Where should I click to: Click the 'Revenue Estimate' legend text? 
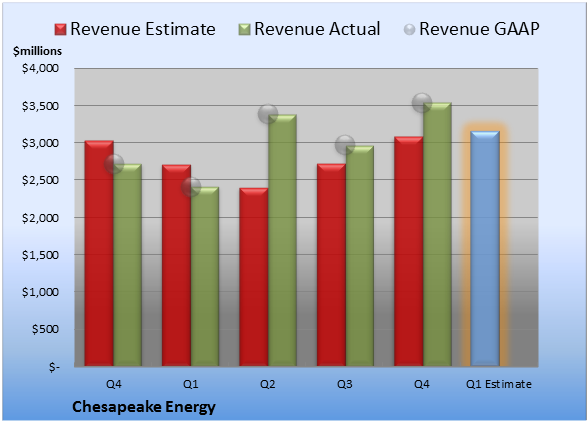point(143,29)
